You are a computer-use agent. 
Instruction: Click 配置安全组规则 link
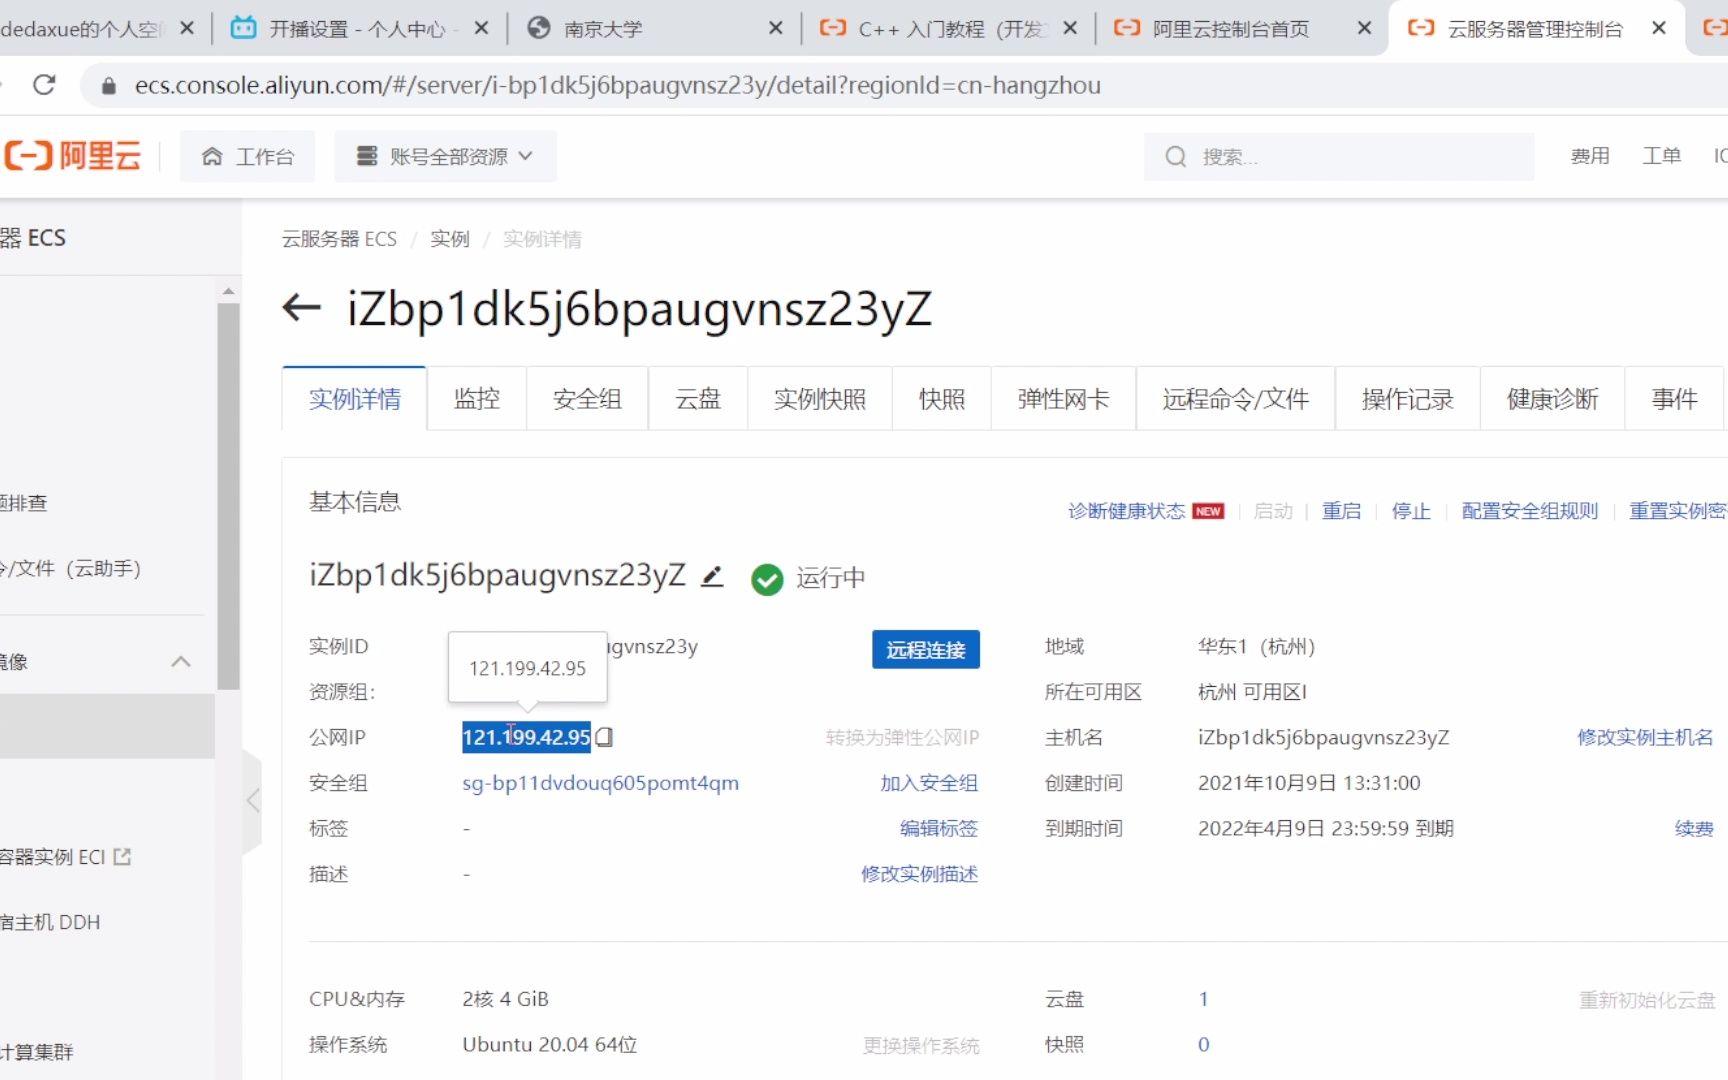tap(1530, 511)
